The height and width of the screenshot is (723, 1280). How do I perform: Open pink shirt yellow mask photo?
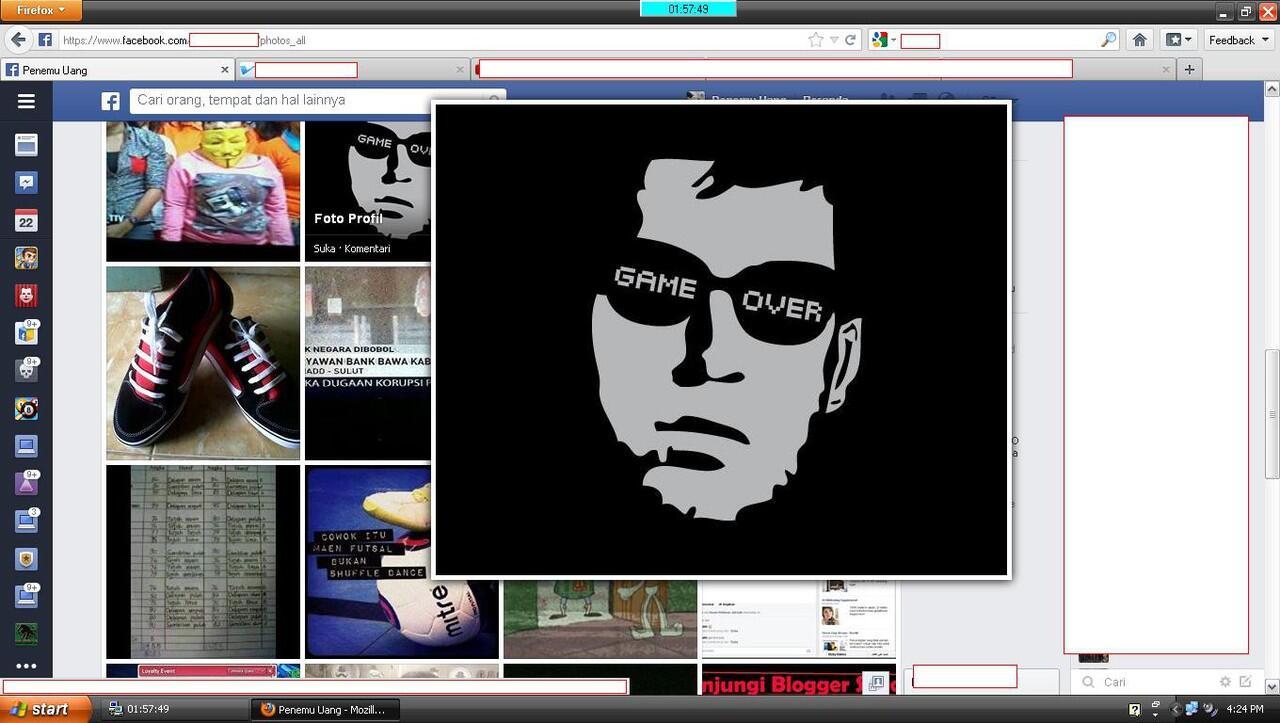(203, 191)
